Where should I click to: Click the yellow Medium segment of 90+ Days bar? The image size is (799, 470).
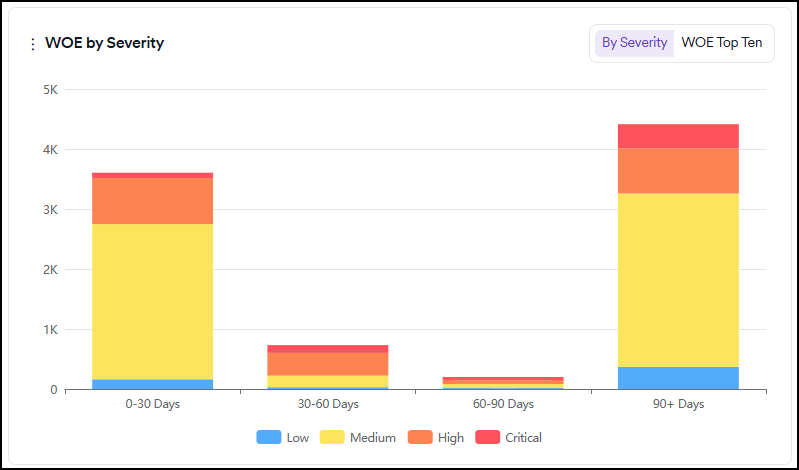678,280
